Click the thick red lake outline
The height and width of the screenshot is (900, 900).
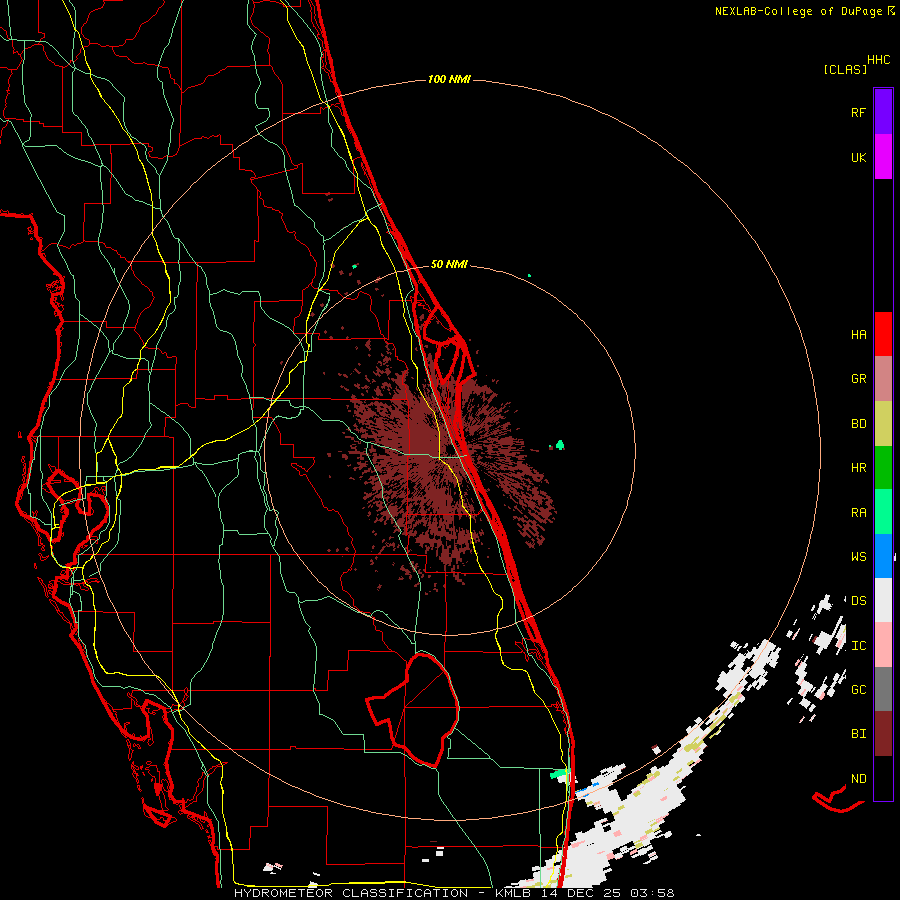pyautogui.click(x=414, y=710)
